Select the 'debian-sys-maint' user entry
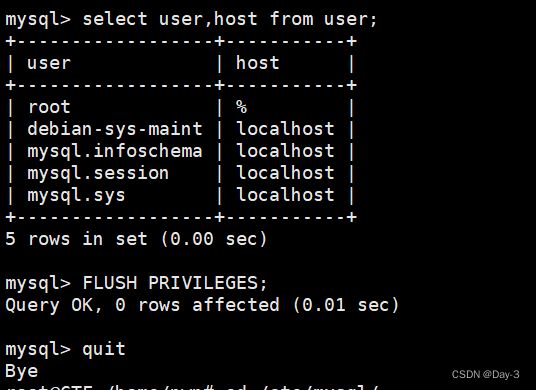 click(x=115, y=129)
